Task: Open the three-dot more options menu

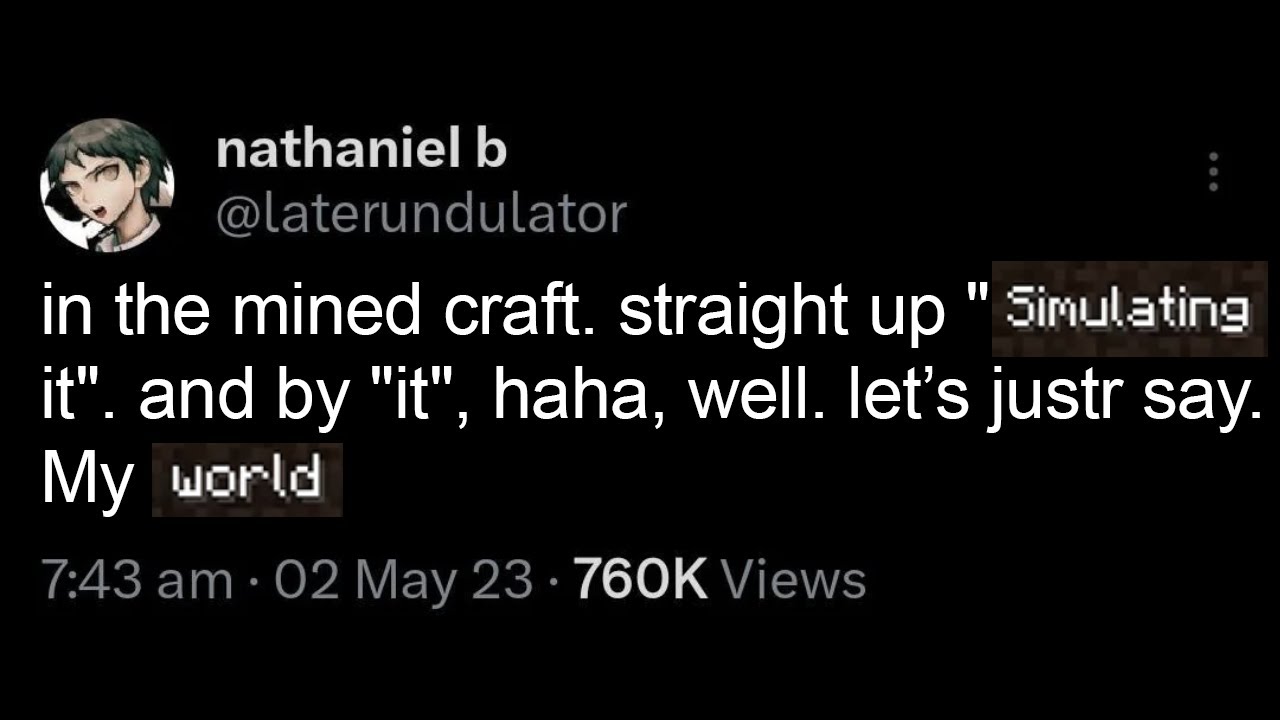Action: coord(1213,172)
